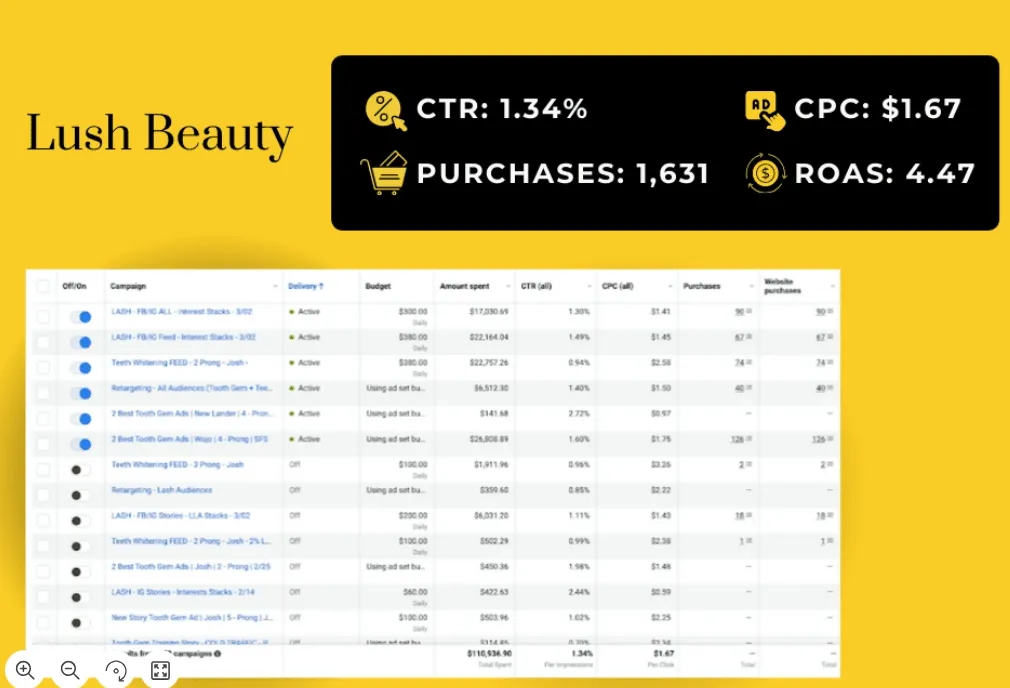
Task: Click the sort arrow beside Delivery header
Action: [x=321, y=286]
